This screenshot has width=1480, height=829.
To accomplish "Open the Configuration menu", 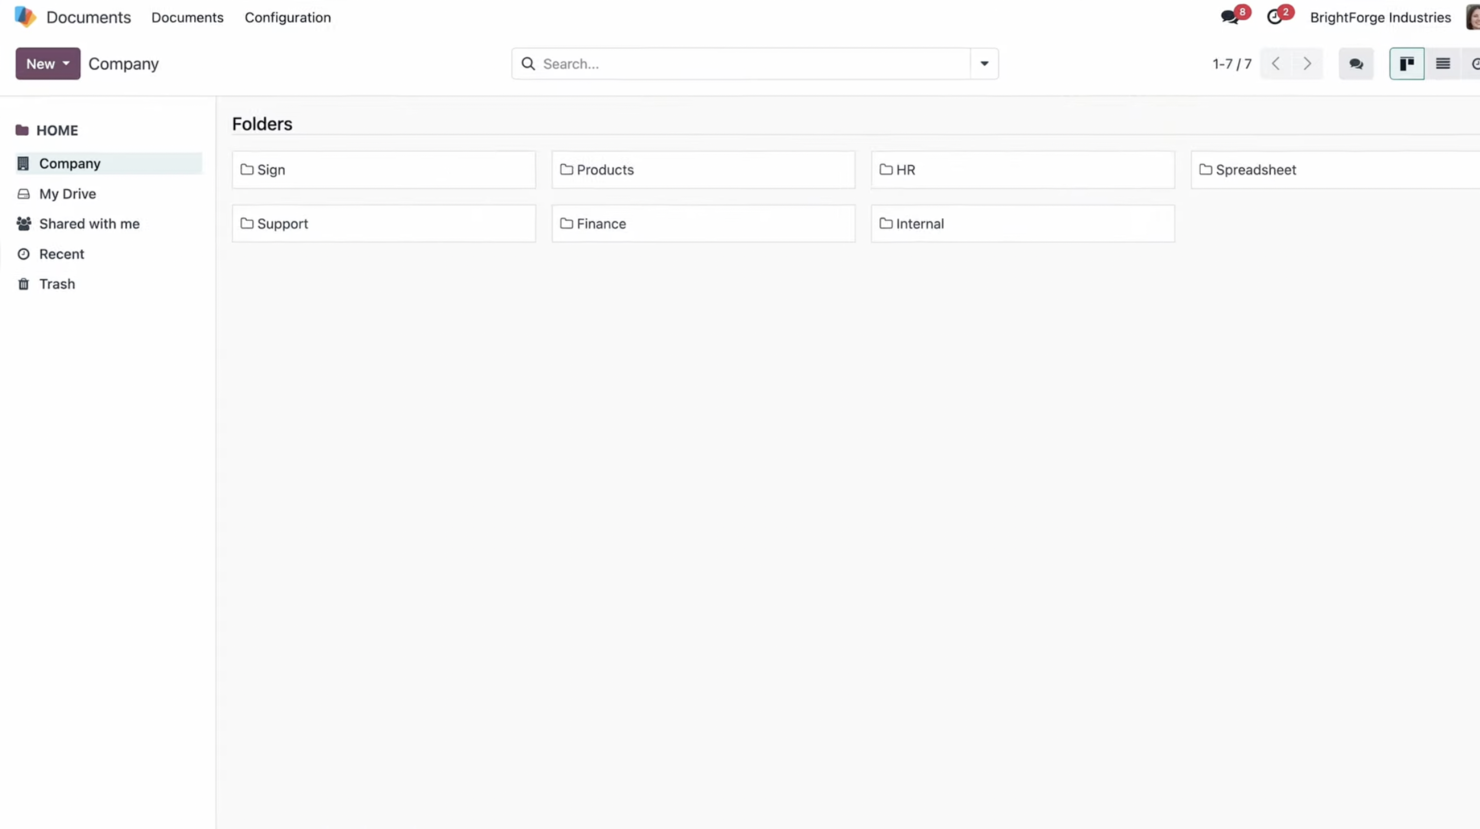I will [x=287, y=17].
